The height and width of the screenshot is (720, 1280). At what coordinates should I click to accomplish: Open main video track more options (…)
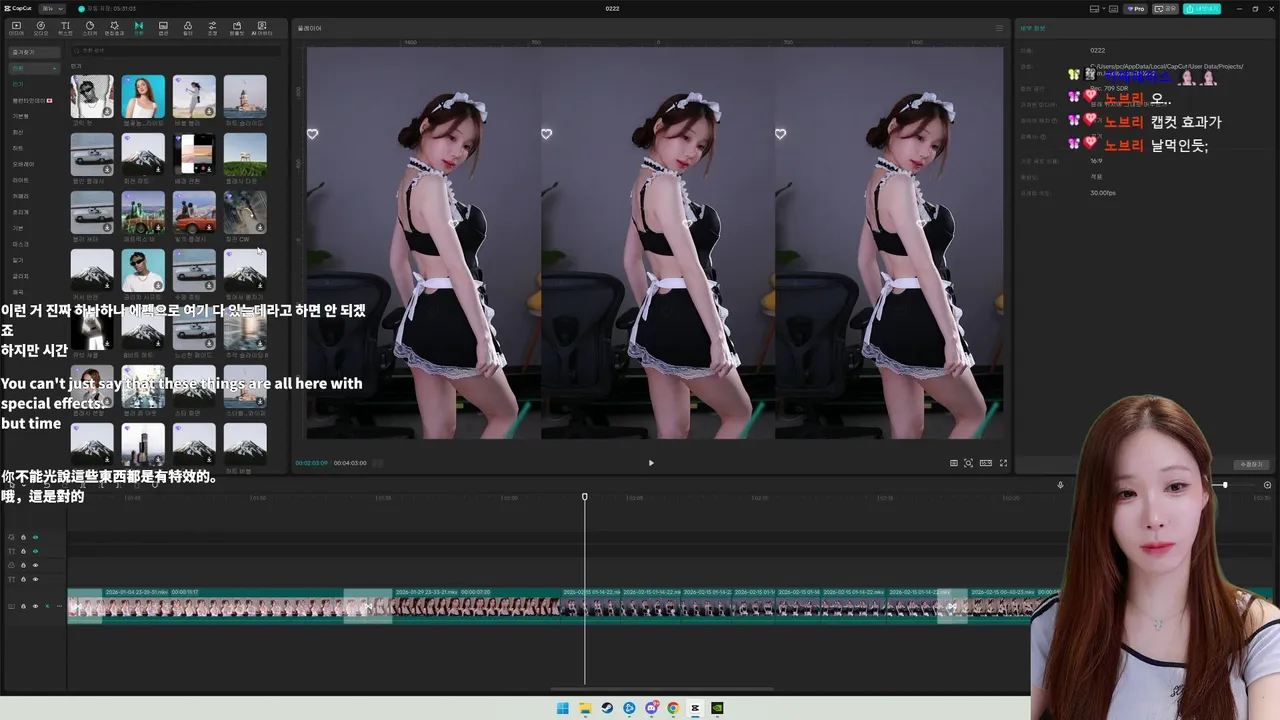[59, 606]
